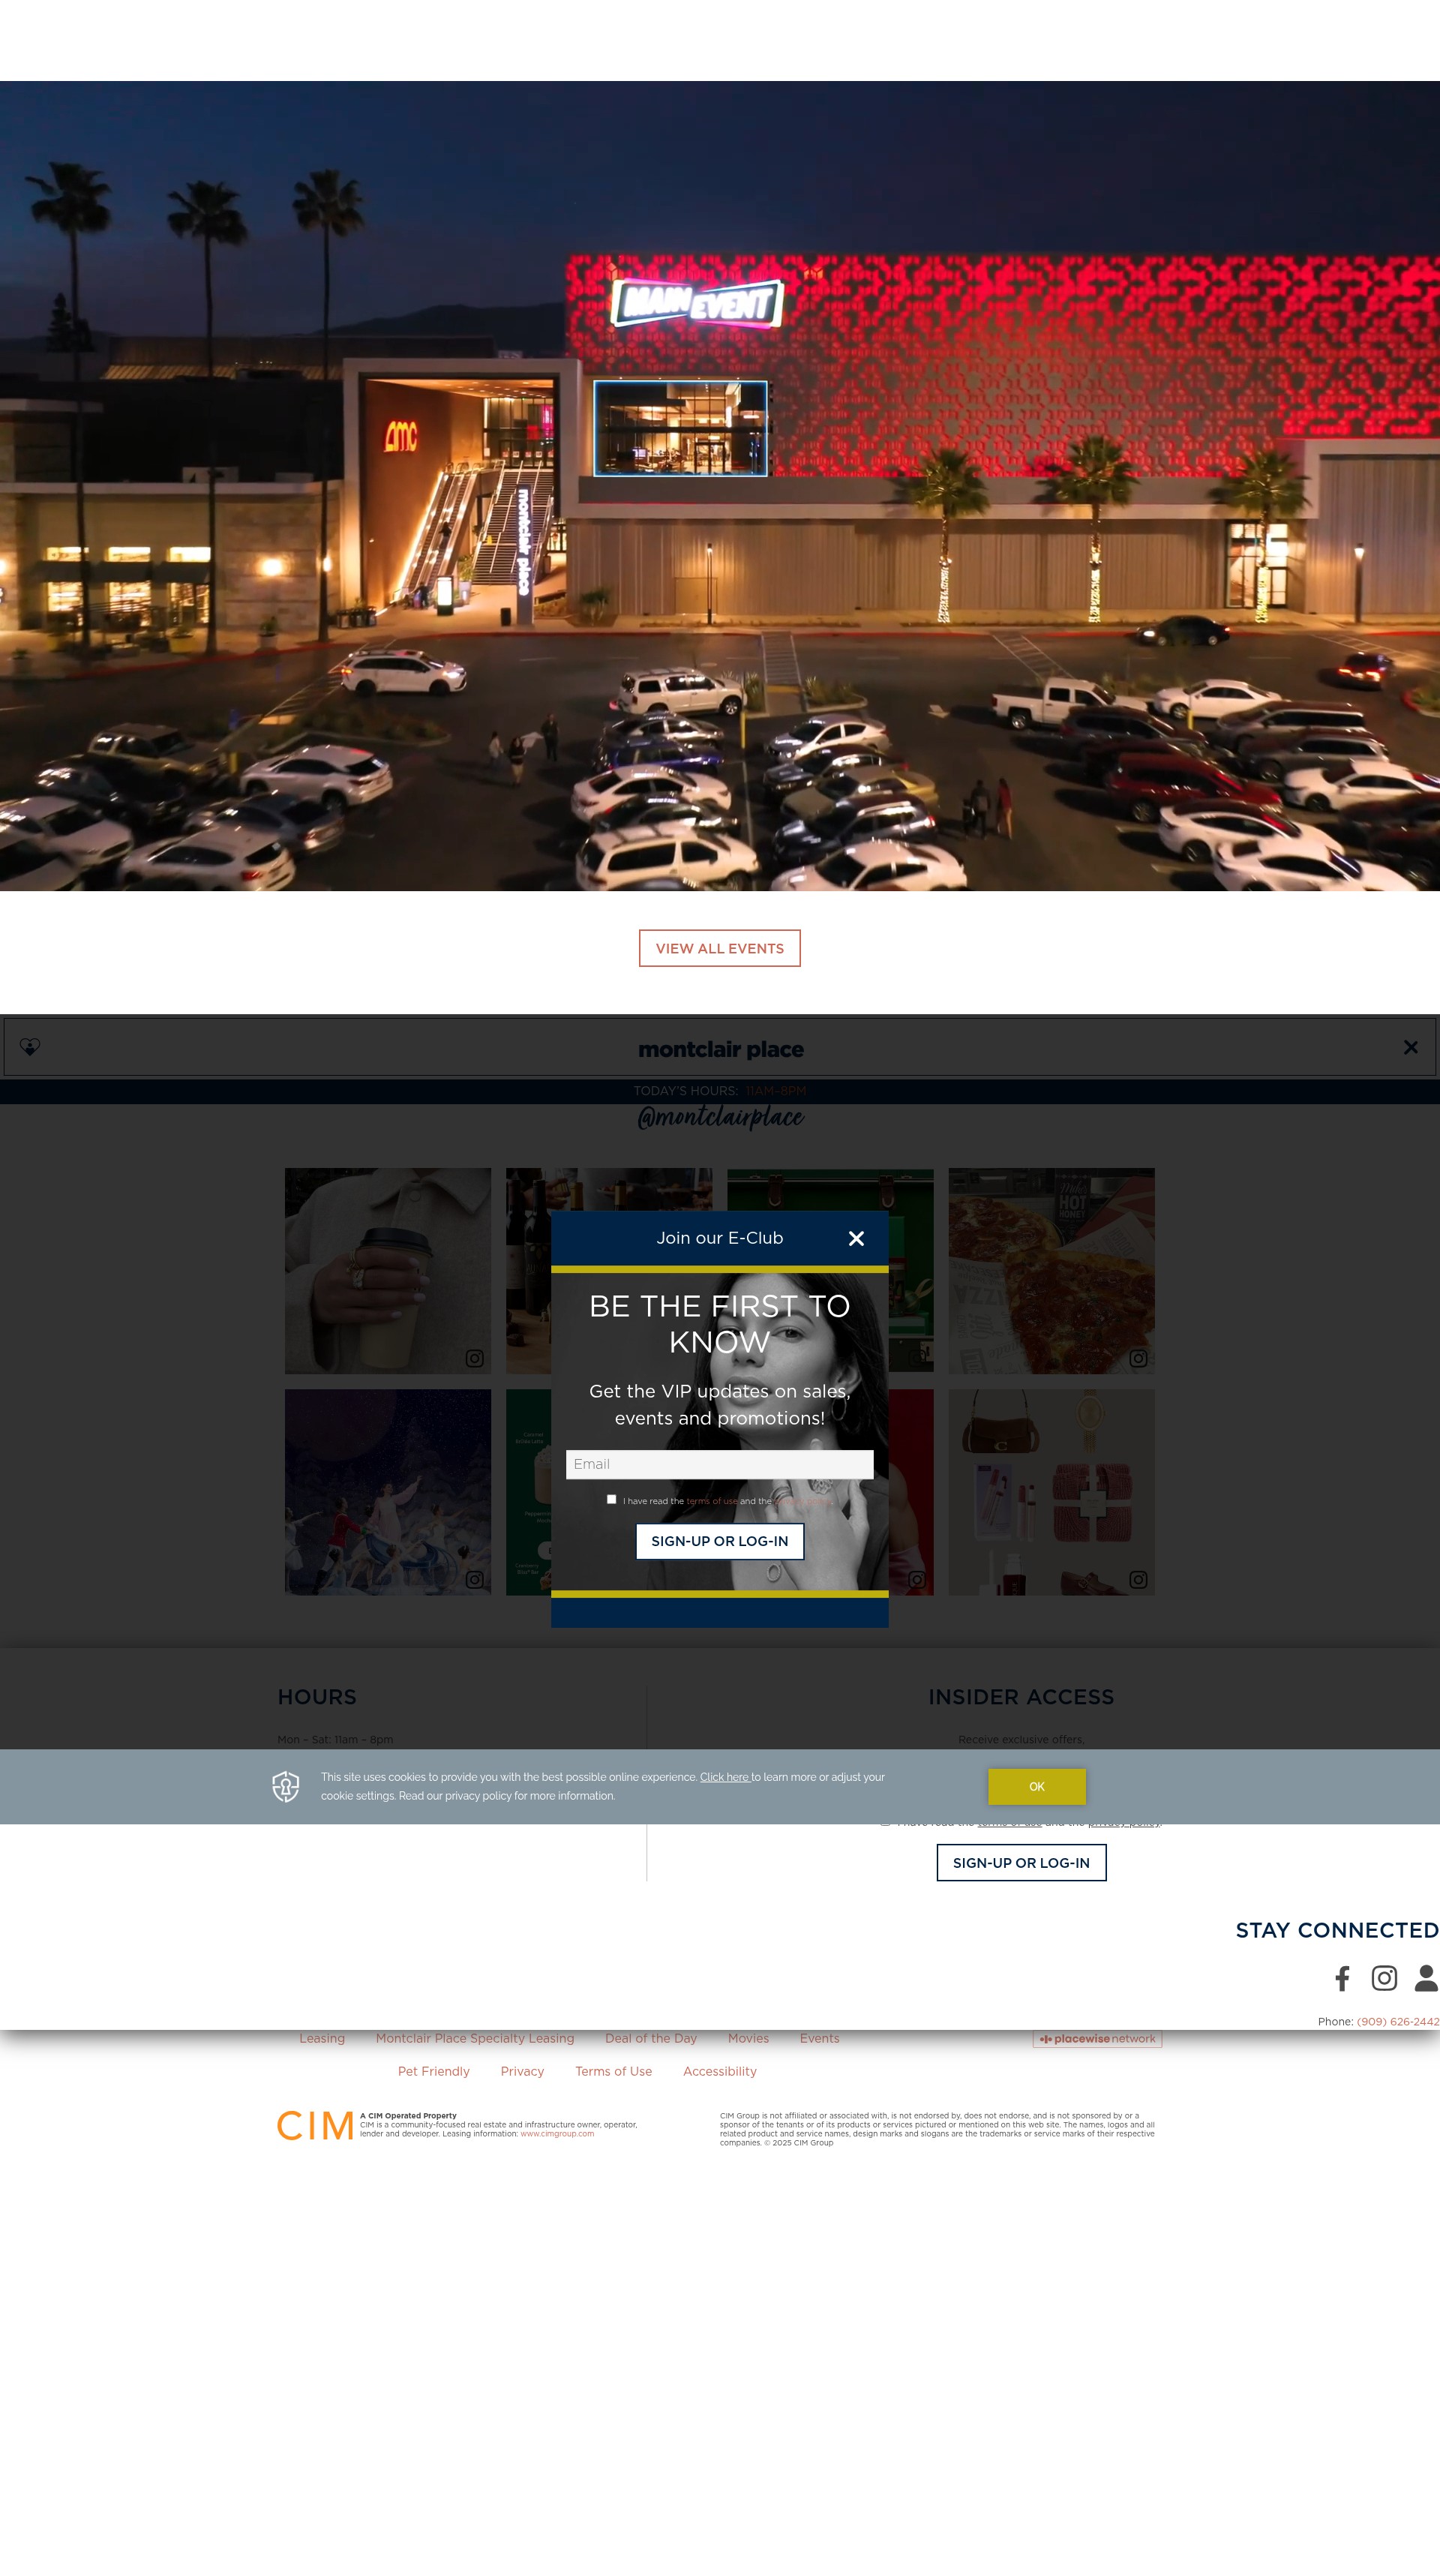
Task: Click the user profile icon under Stay Connected
Action: pyautogui.click(x=1426, y=1977)
